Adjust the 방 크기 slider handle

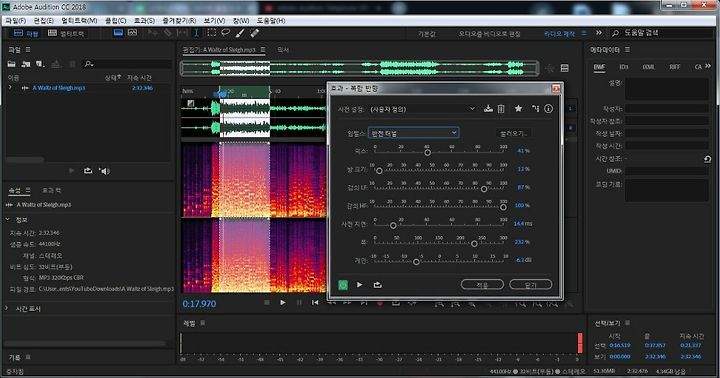pyautogui.click(x=379, y=170)
